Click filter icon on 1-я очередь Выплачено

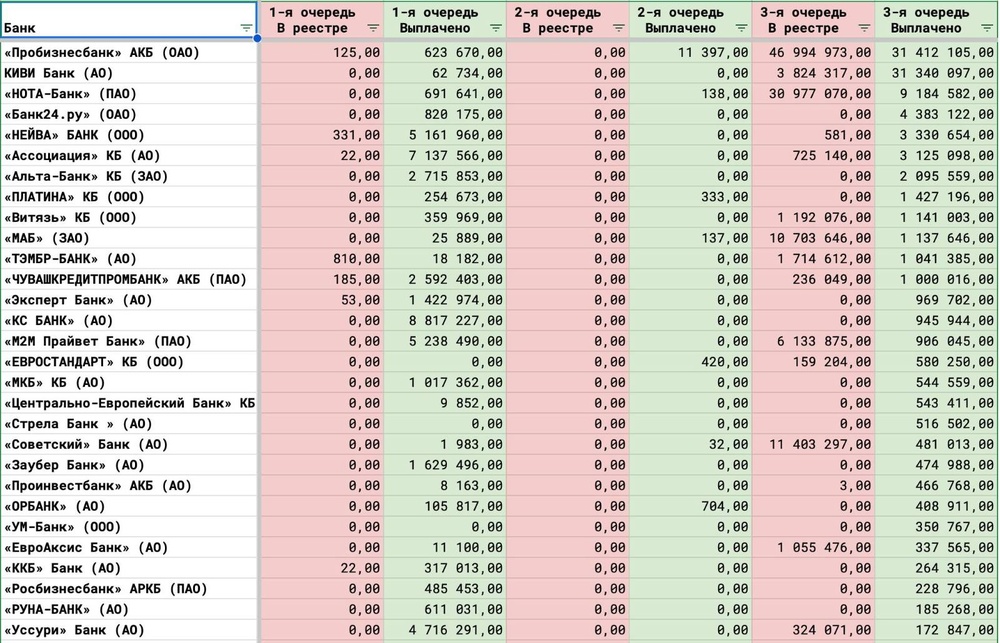tap(494, 28)
